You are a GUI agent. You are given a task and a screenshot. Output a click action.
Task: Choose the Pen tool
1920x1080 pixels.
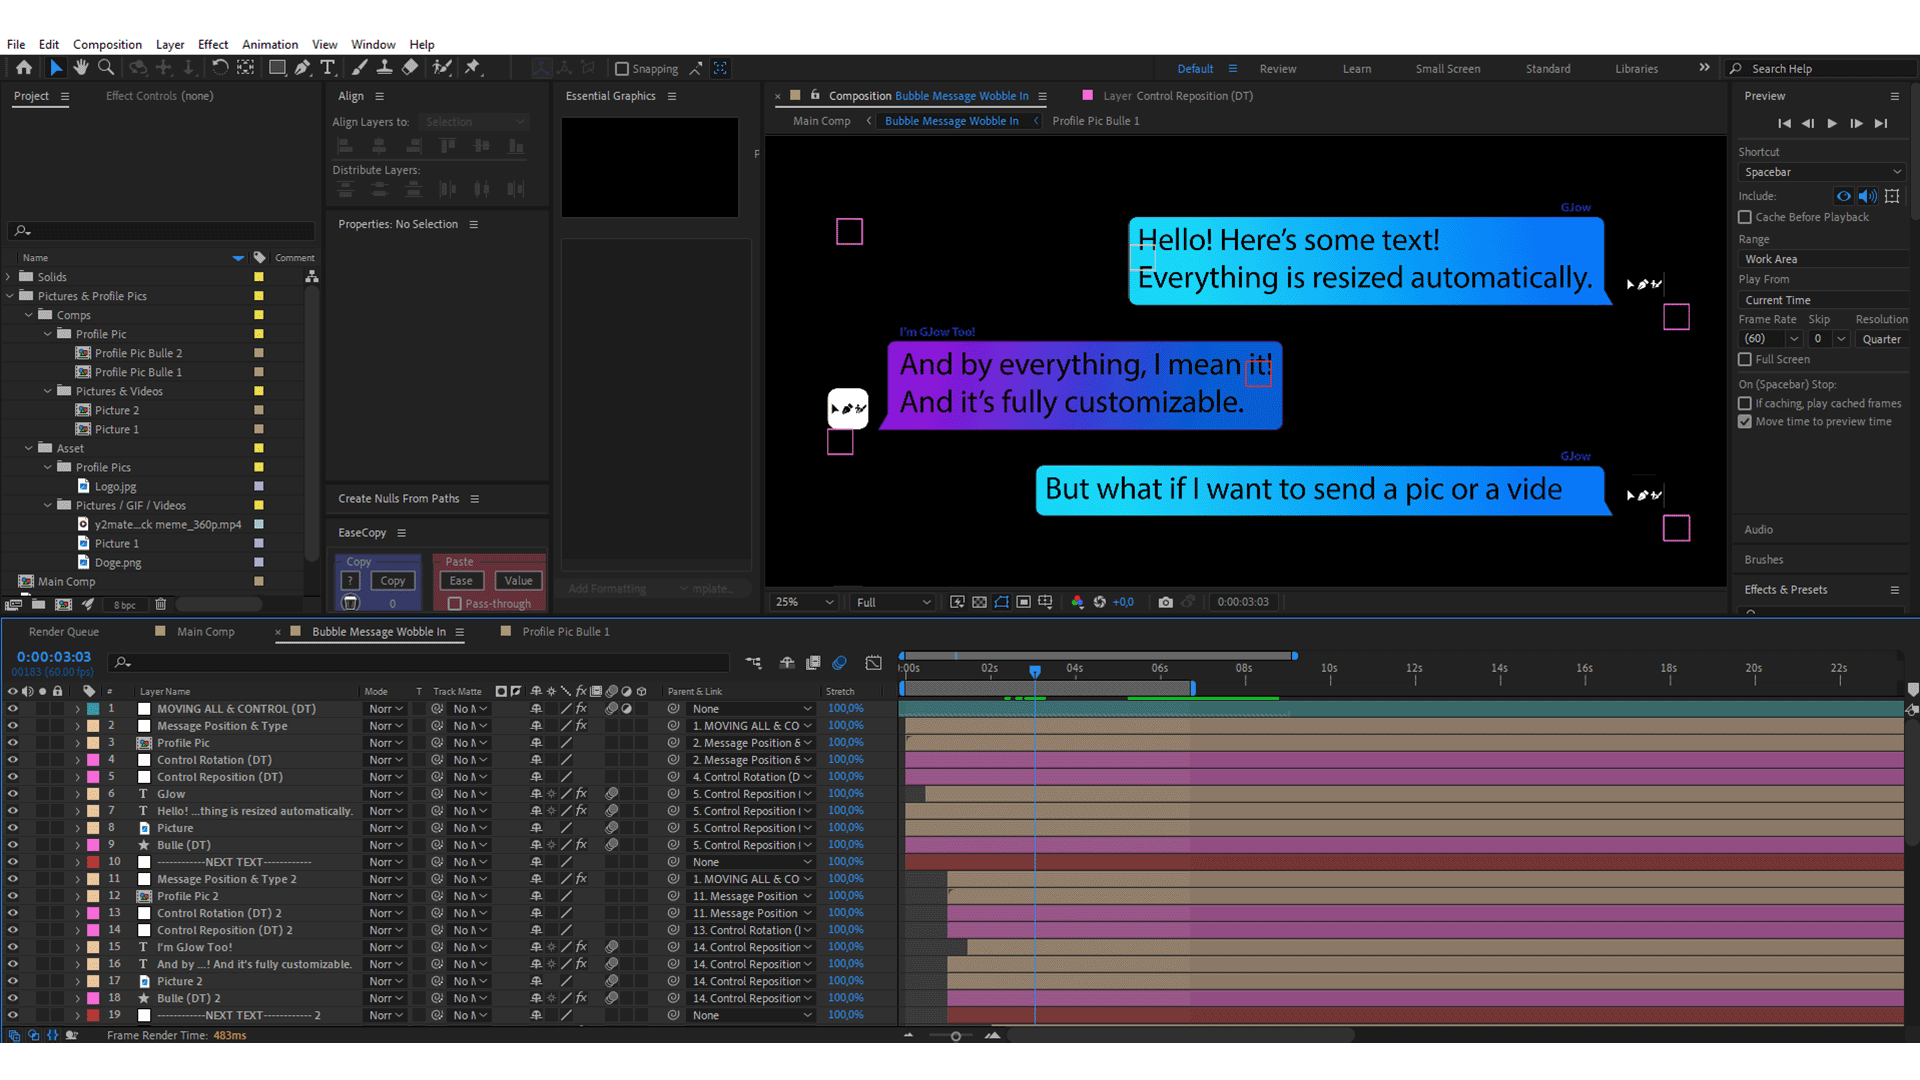pyautogui.click(x=302, y=68)
